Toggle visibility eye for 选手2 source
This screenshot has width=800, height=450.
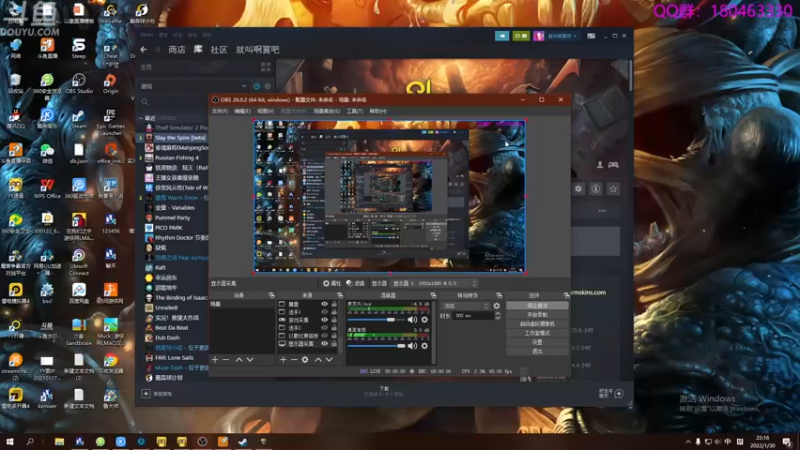point(324,328)
